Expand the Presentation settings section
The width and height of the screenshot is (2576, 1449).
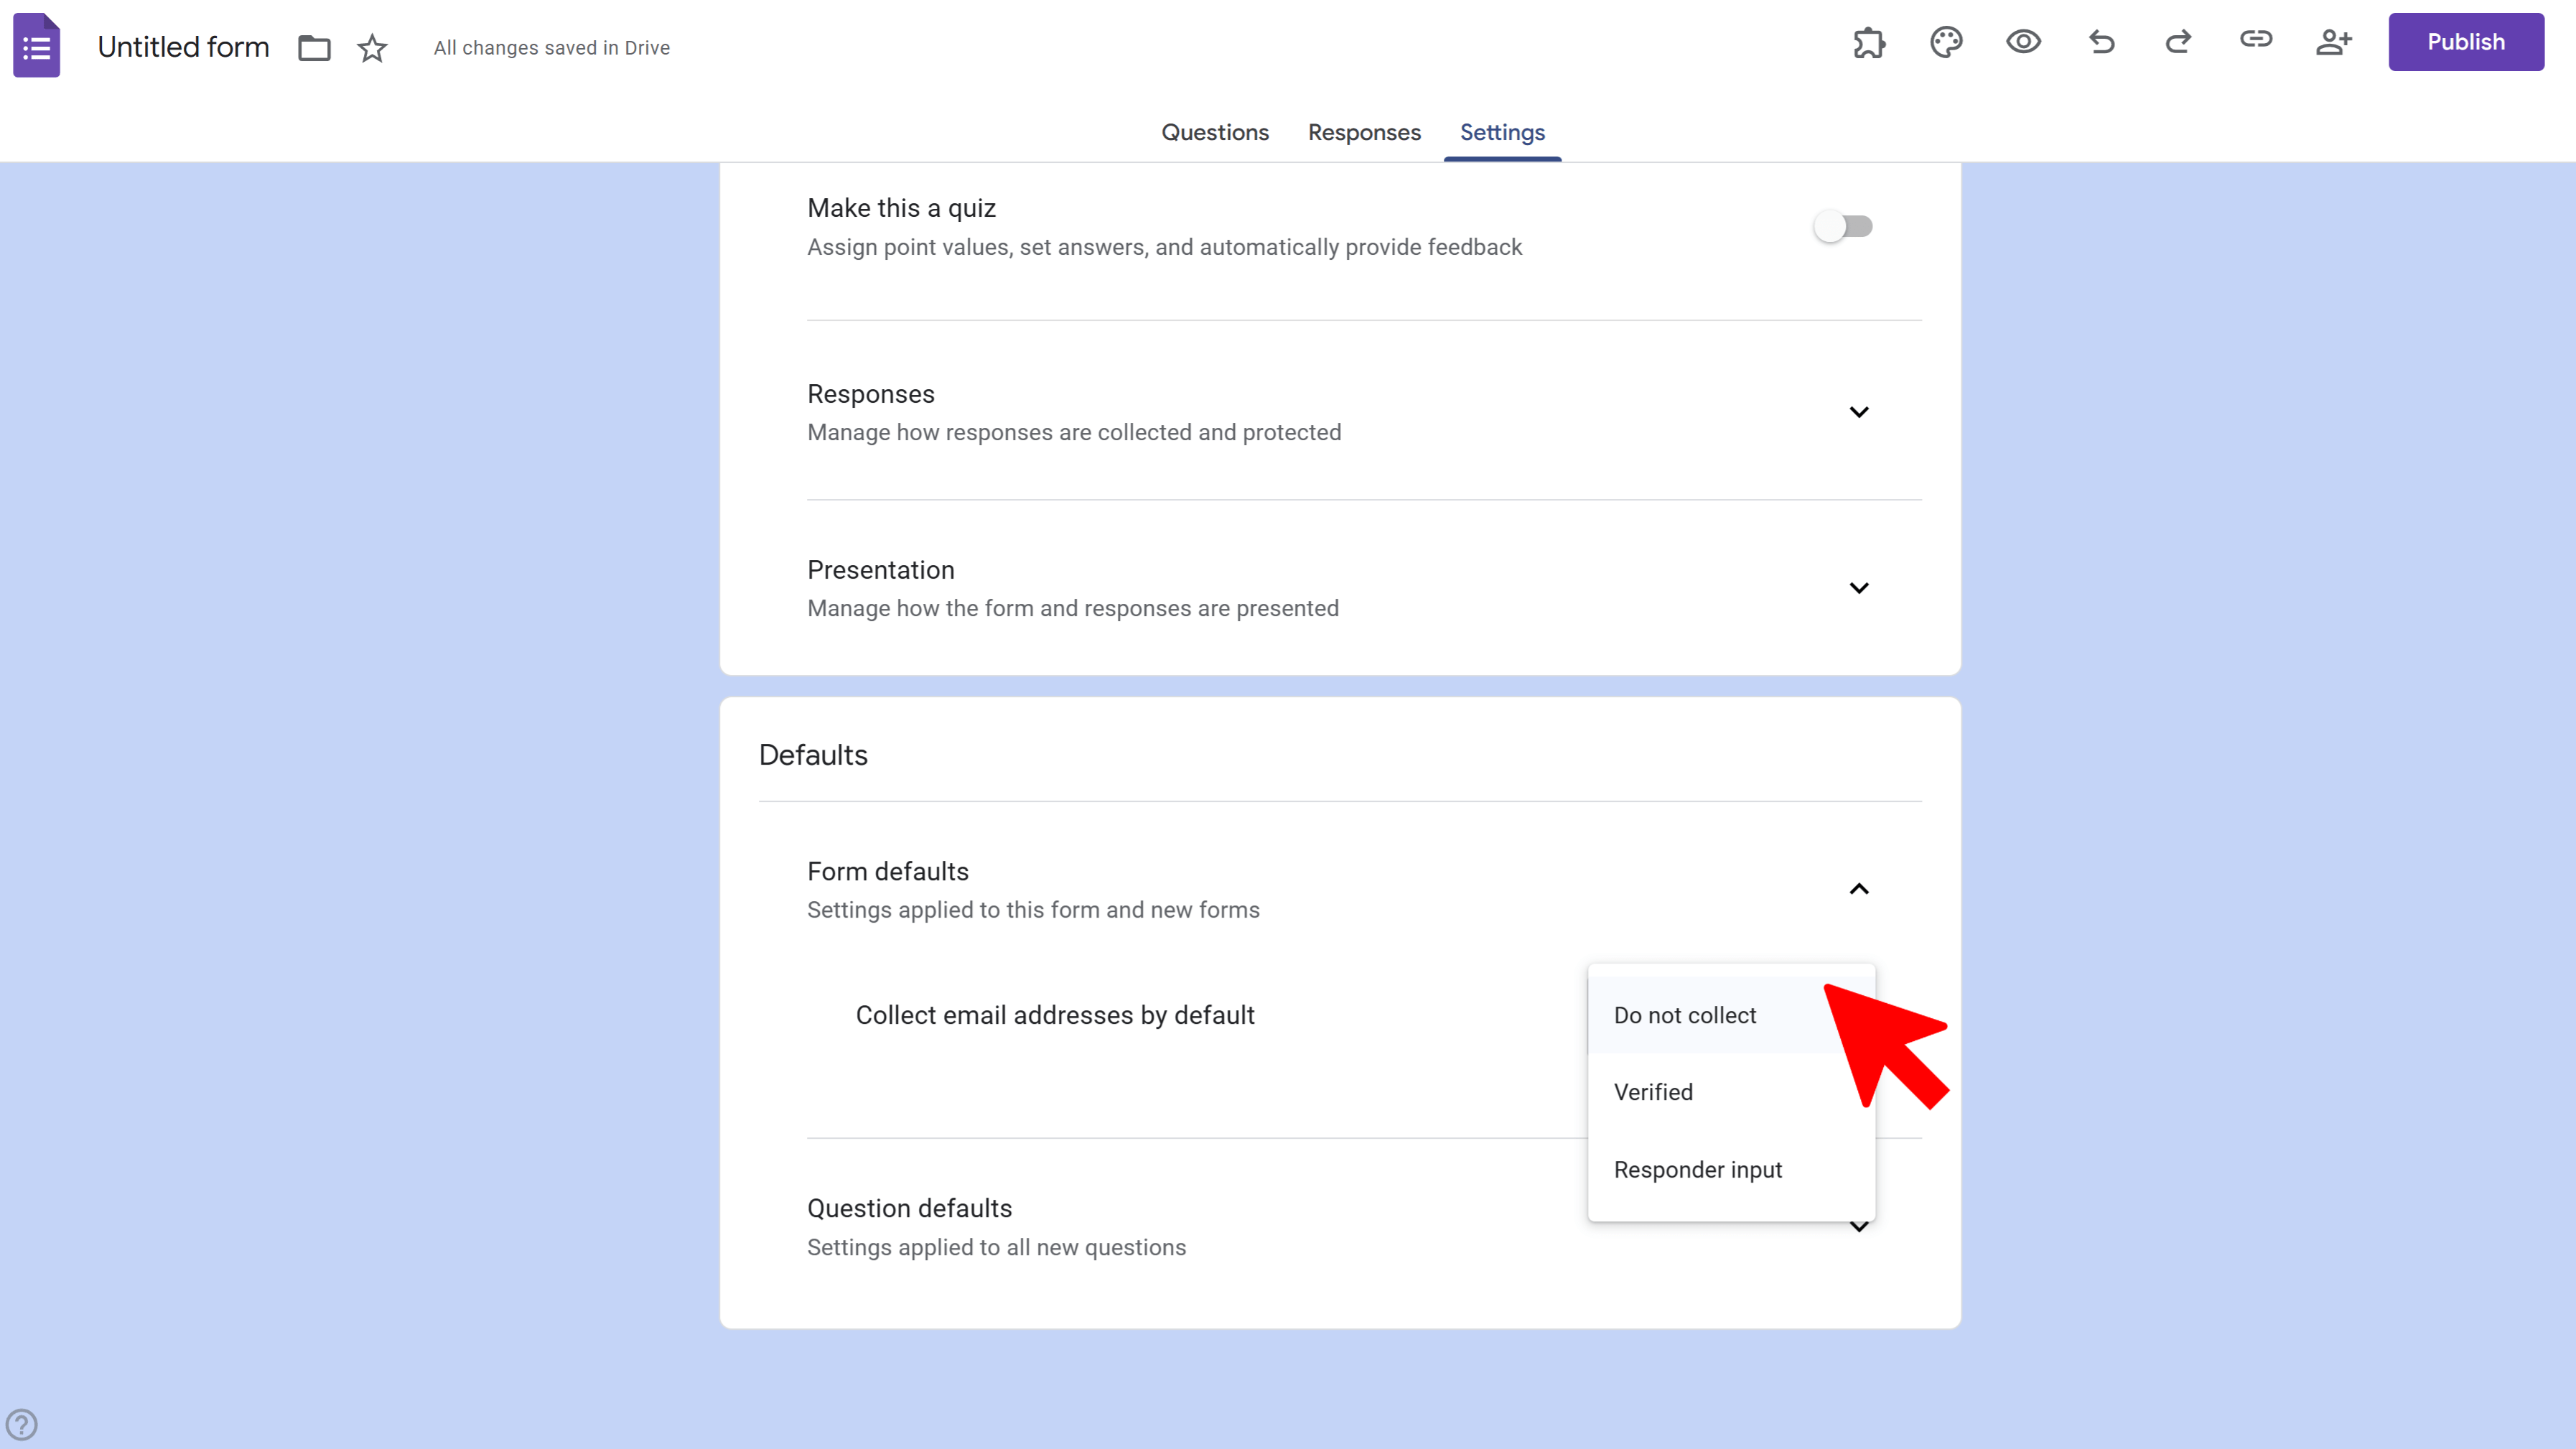(1859, 588)
